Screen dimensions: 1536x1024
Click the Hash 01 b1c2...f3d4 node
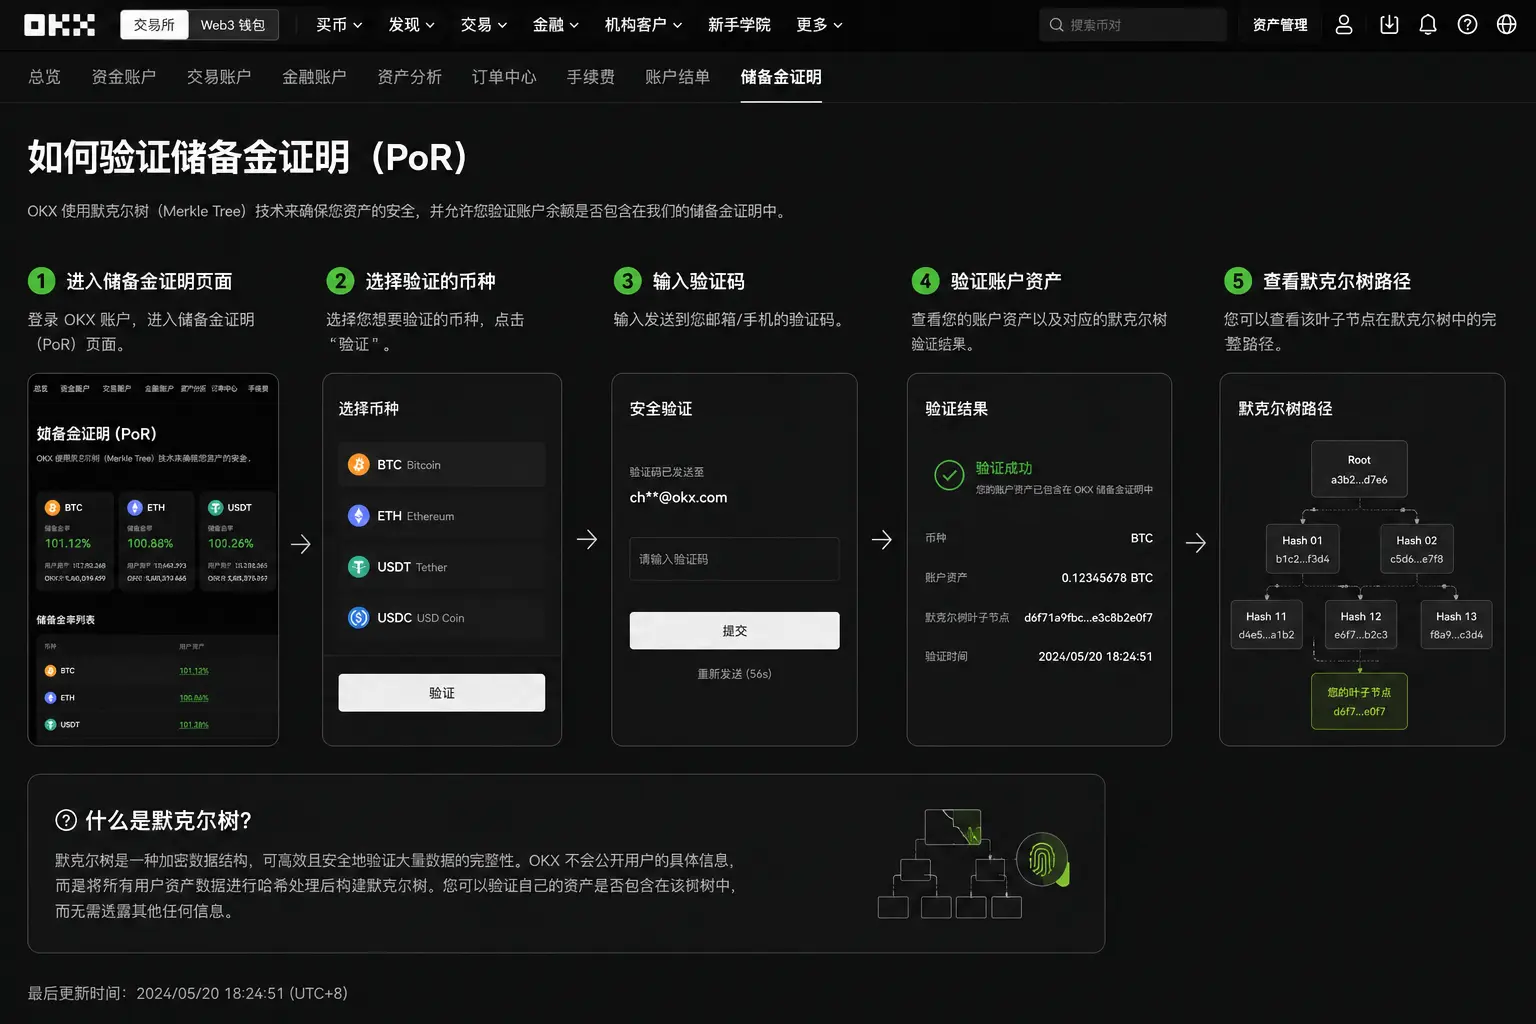(x=1302, y=549)
